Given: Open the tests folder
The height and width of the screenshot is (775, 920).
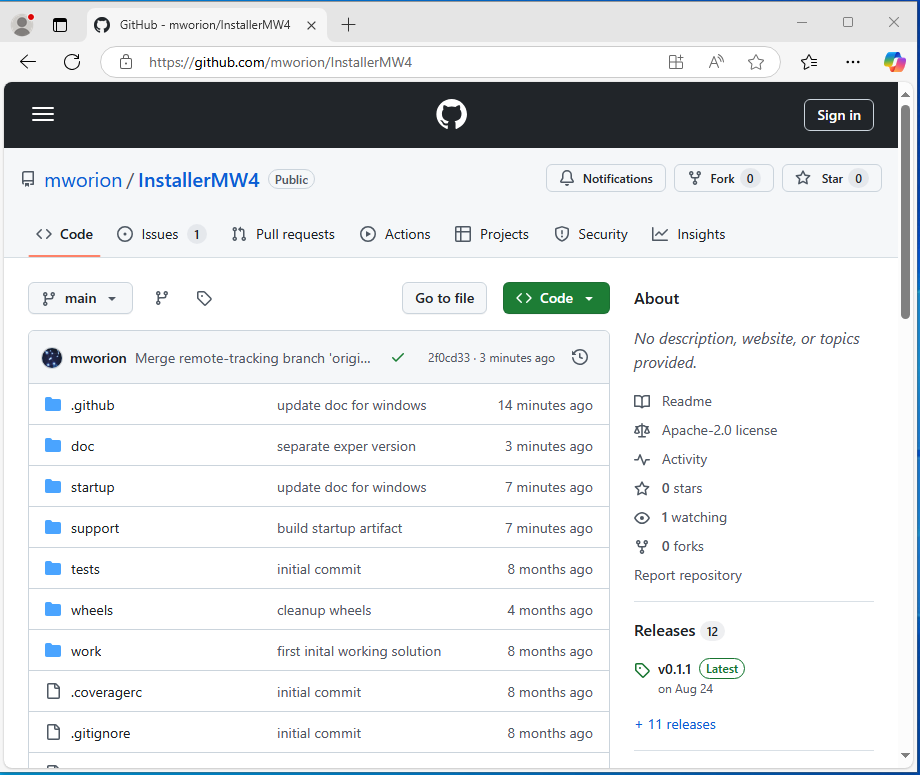Looking at the screenshot, I should (85, 570).
